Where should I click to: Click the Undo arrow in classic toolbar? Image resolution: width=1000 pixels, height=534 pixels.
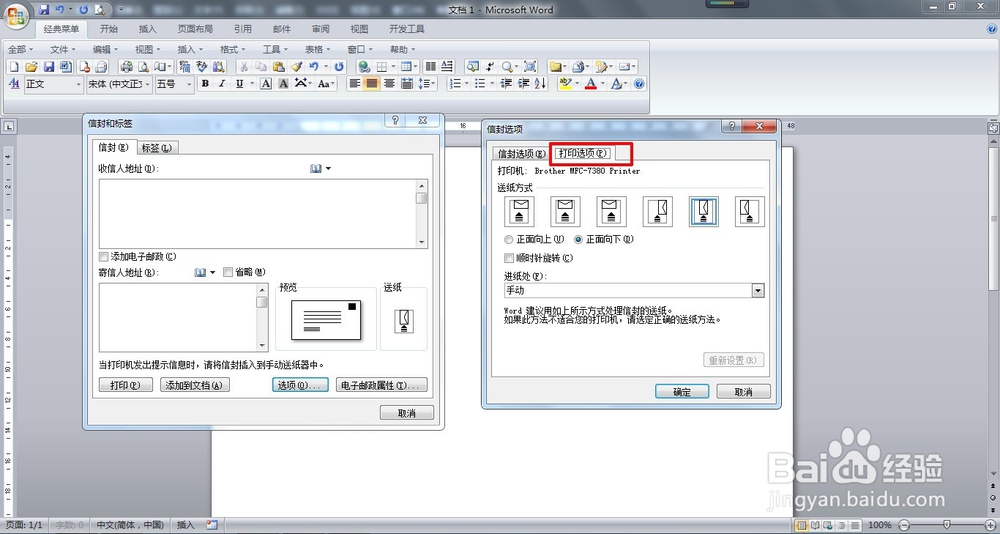[x=314, y=66]
